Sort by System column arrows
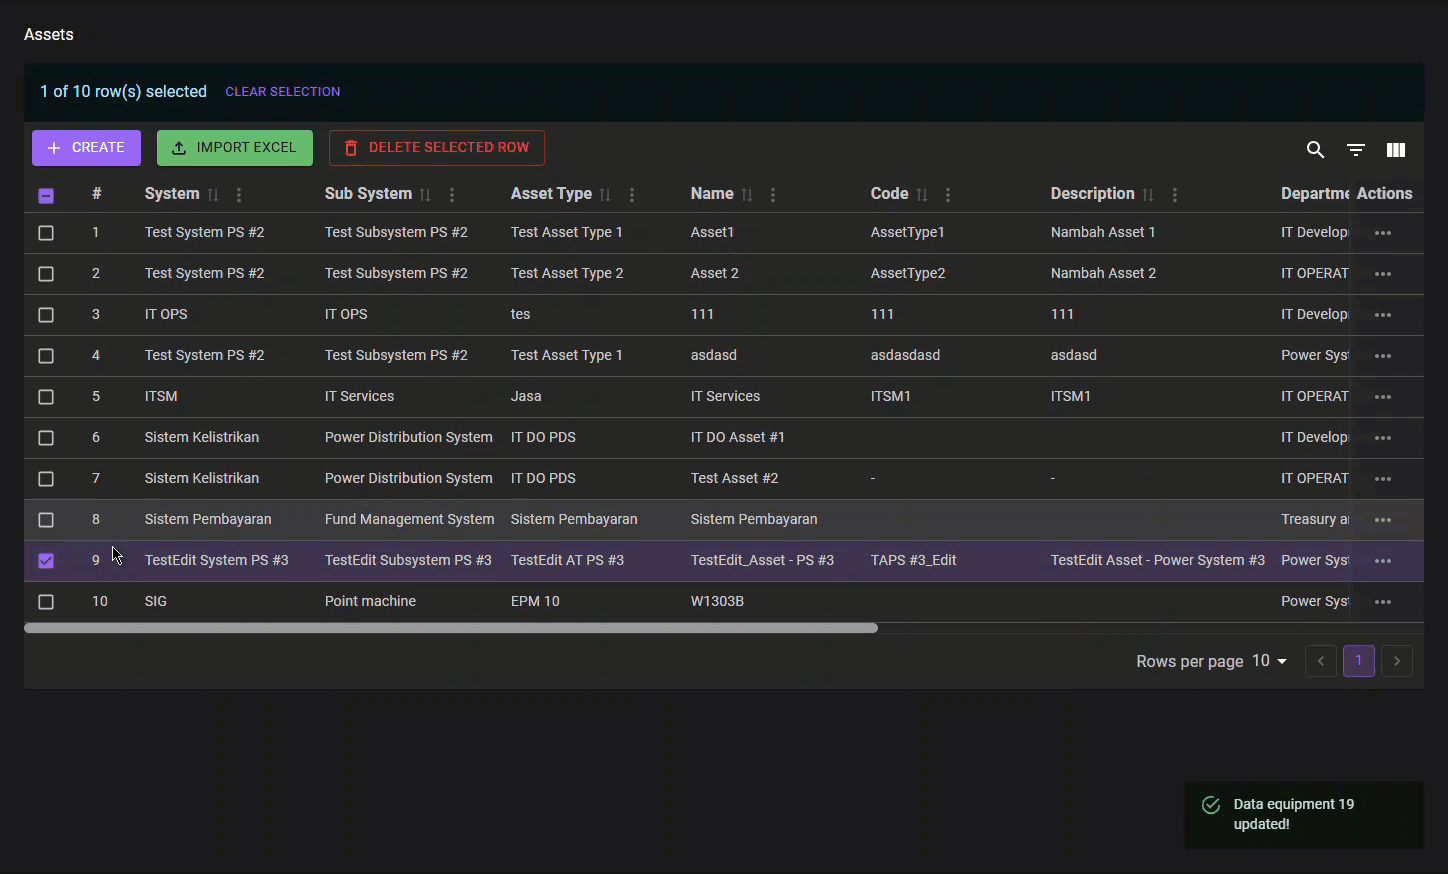The height and width of the screenshot is (874, 1448). tap(213, 195)
